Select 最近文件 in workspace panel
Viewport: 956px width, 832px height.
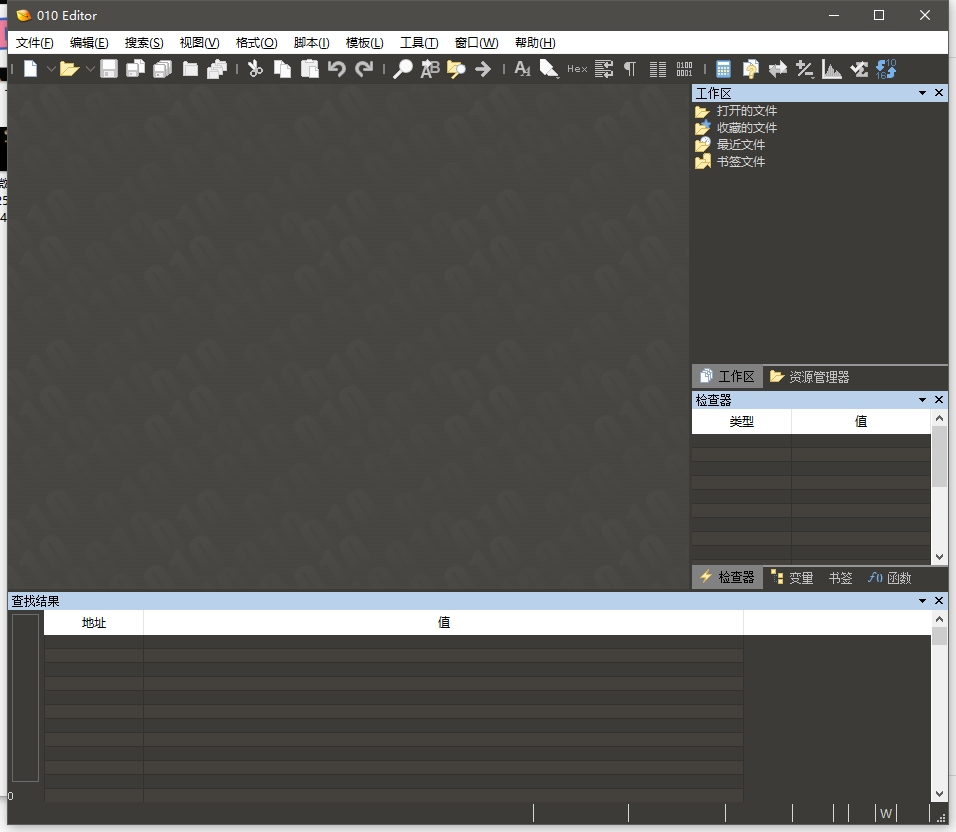click(741, 145)
